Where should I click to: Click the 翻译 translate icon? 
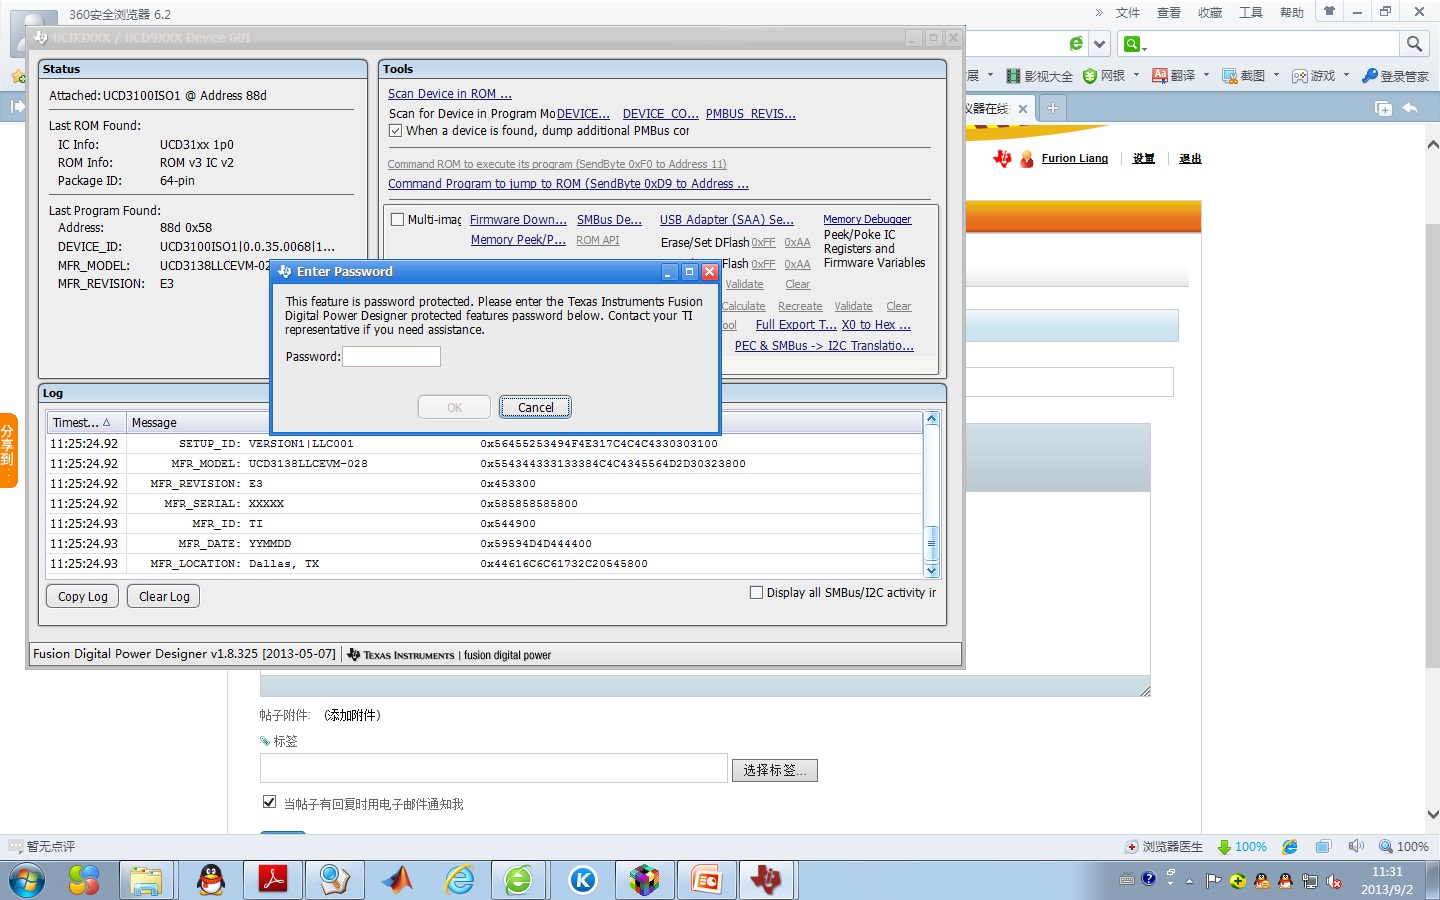click(x=1160, y=76)
